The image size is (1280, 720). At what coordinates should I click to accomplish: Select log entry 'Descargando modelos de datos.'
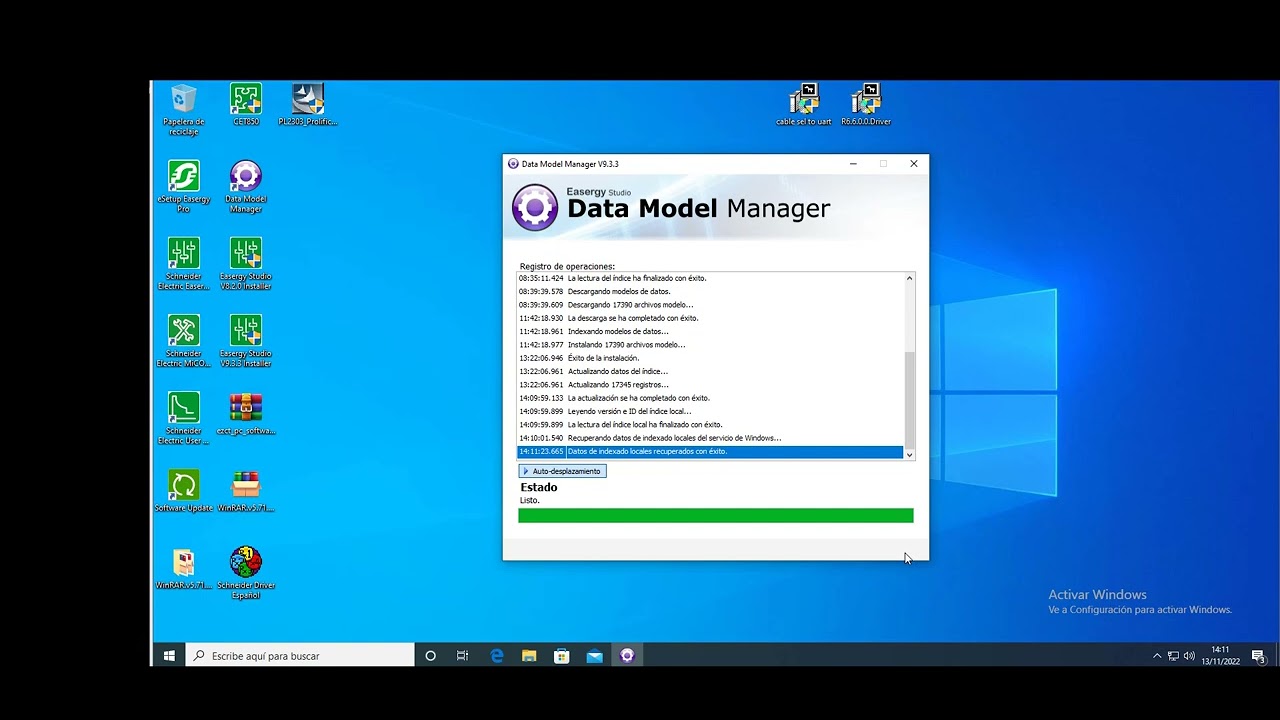[710, 292]
